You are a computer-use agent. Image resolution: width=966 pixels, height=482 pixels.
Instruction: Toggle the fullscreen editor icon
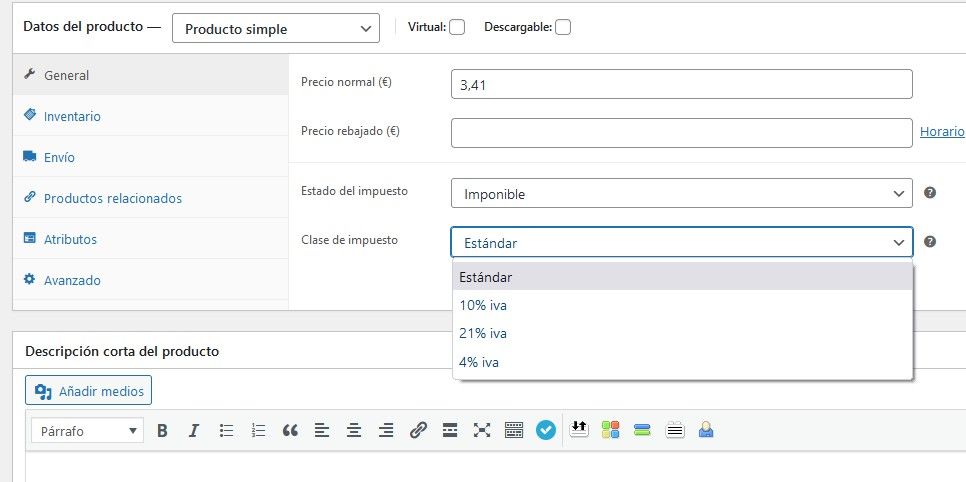(x=482, y=430)
